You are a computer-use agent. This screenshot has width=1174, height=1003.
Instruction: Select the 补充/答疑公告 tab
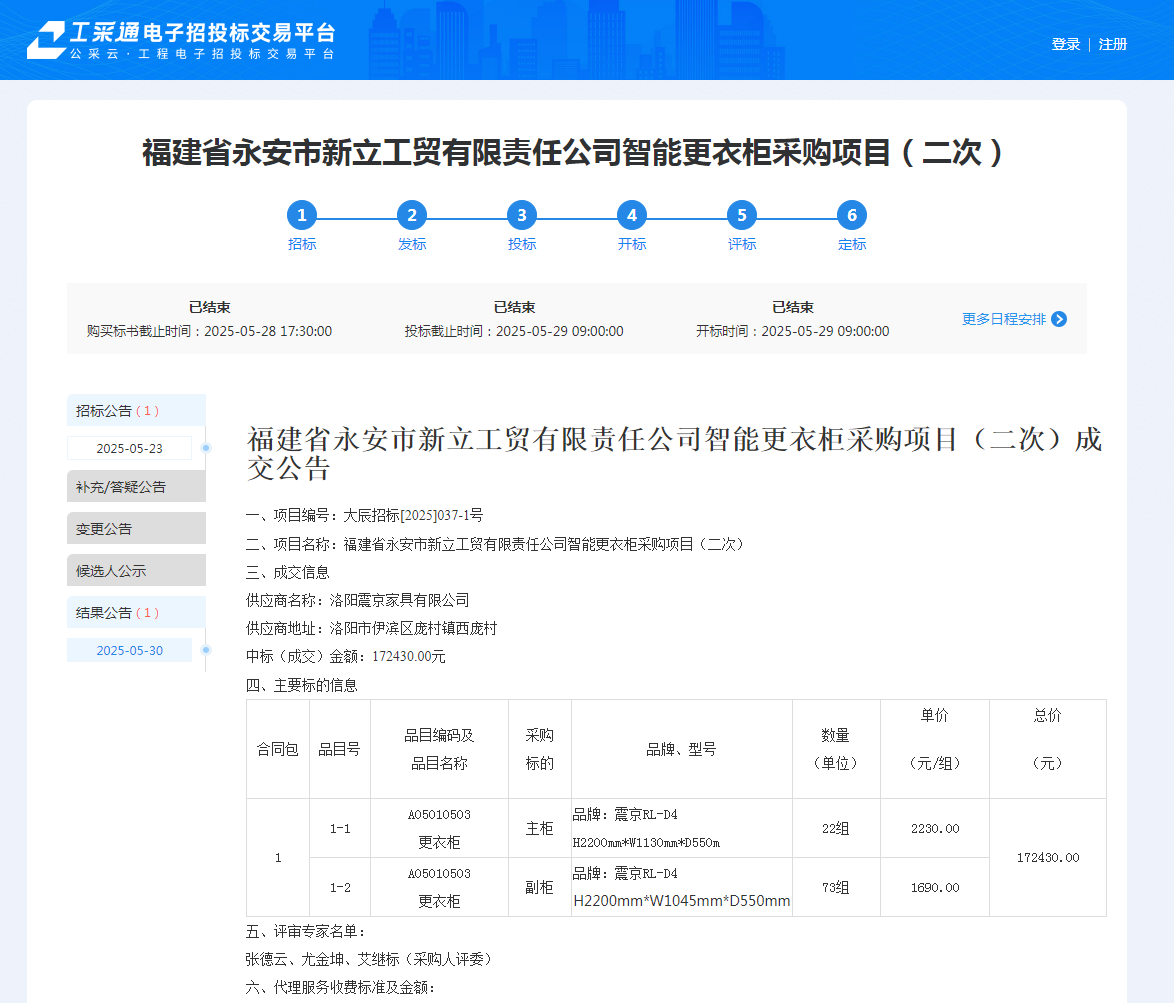coord(136,487)
